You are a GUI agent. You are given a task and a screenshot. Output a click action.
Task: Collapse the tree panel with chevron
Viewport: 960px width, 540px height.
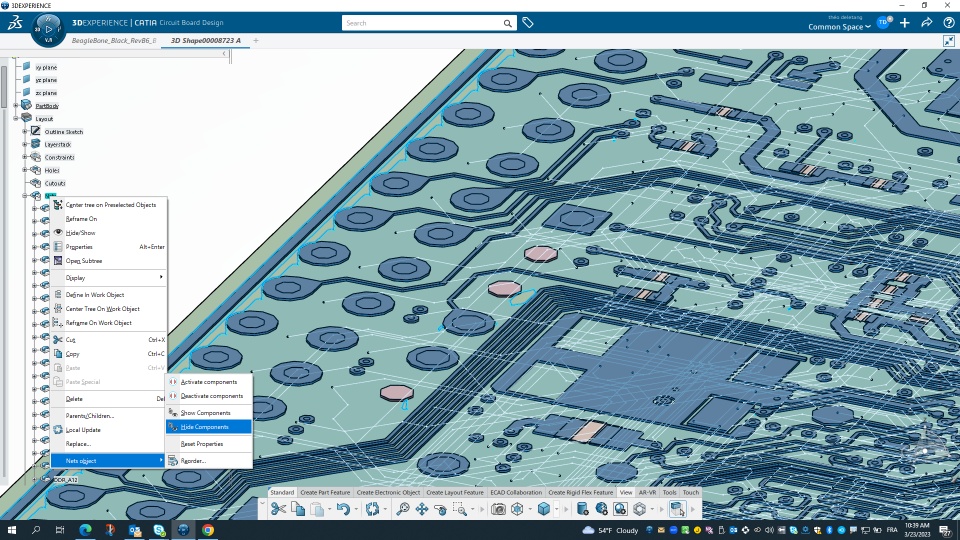pos(224,54)
